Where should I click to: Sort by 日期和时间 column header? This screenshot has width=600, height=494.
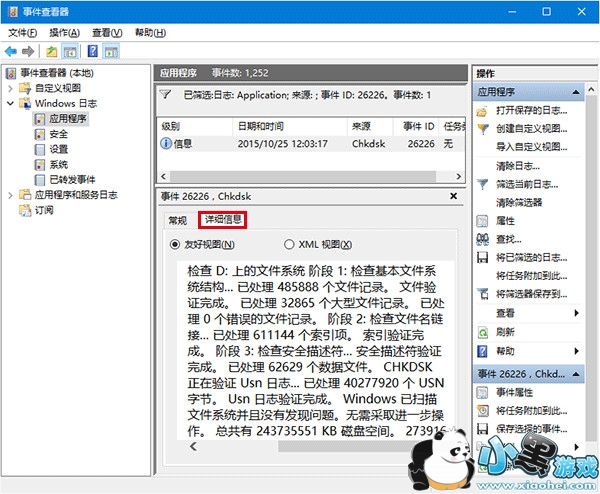click(x=290, y=126)
